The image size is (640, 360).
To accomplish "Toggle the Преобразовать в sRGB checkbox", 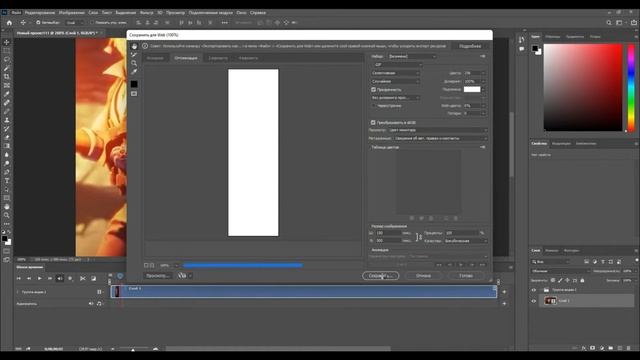I will [373, 122].
